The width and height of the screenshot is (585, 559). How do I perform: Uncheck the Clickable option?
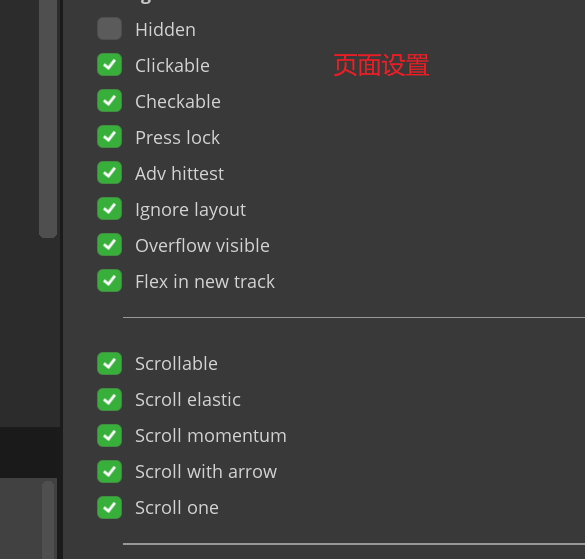109,65
